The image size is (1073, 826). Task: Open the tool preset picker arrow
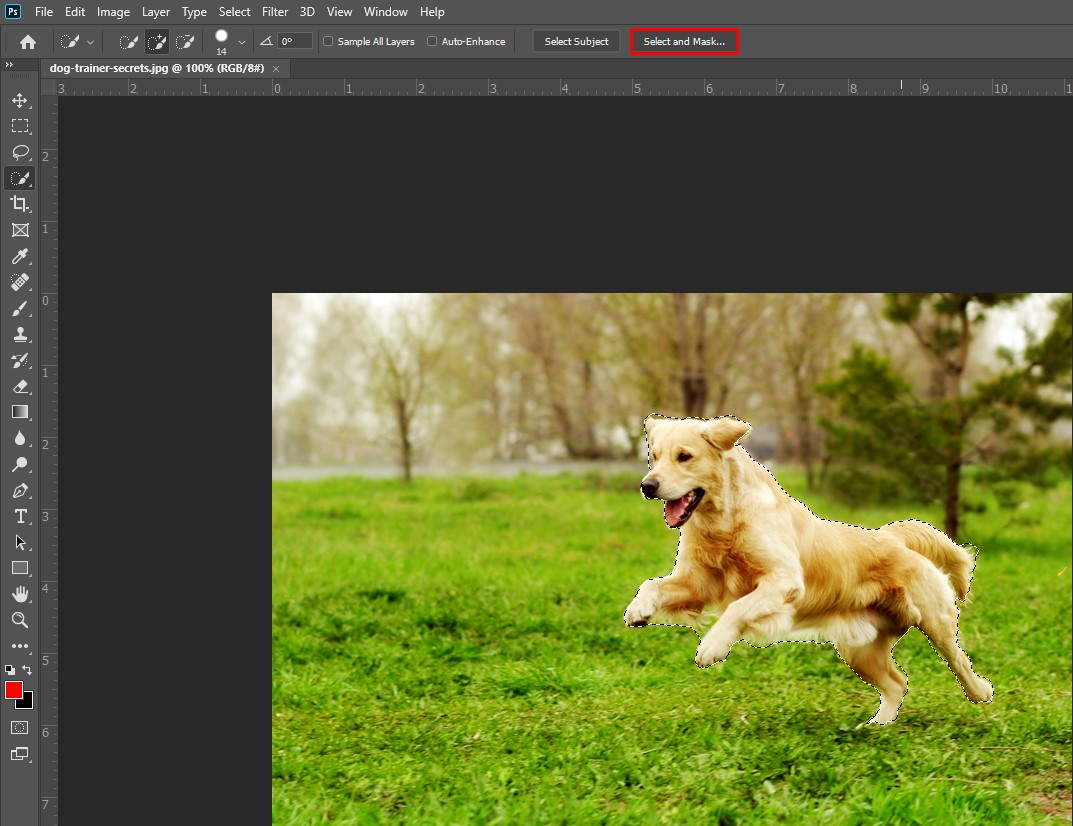(91, 42)
